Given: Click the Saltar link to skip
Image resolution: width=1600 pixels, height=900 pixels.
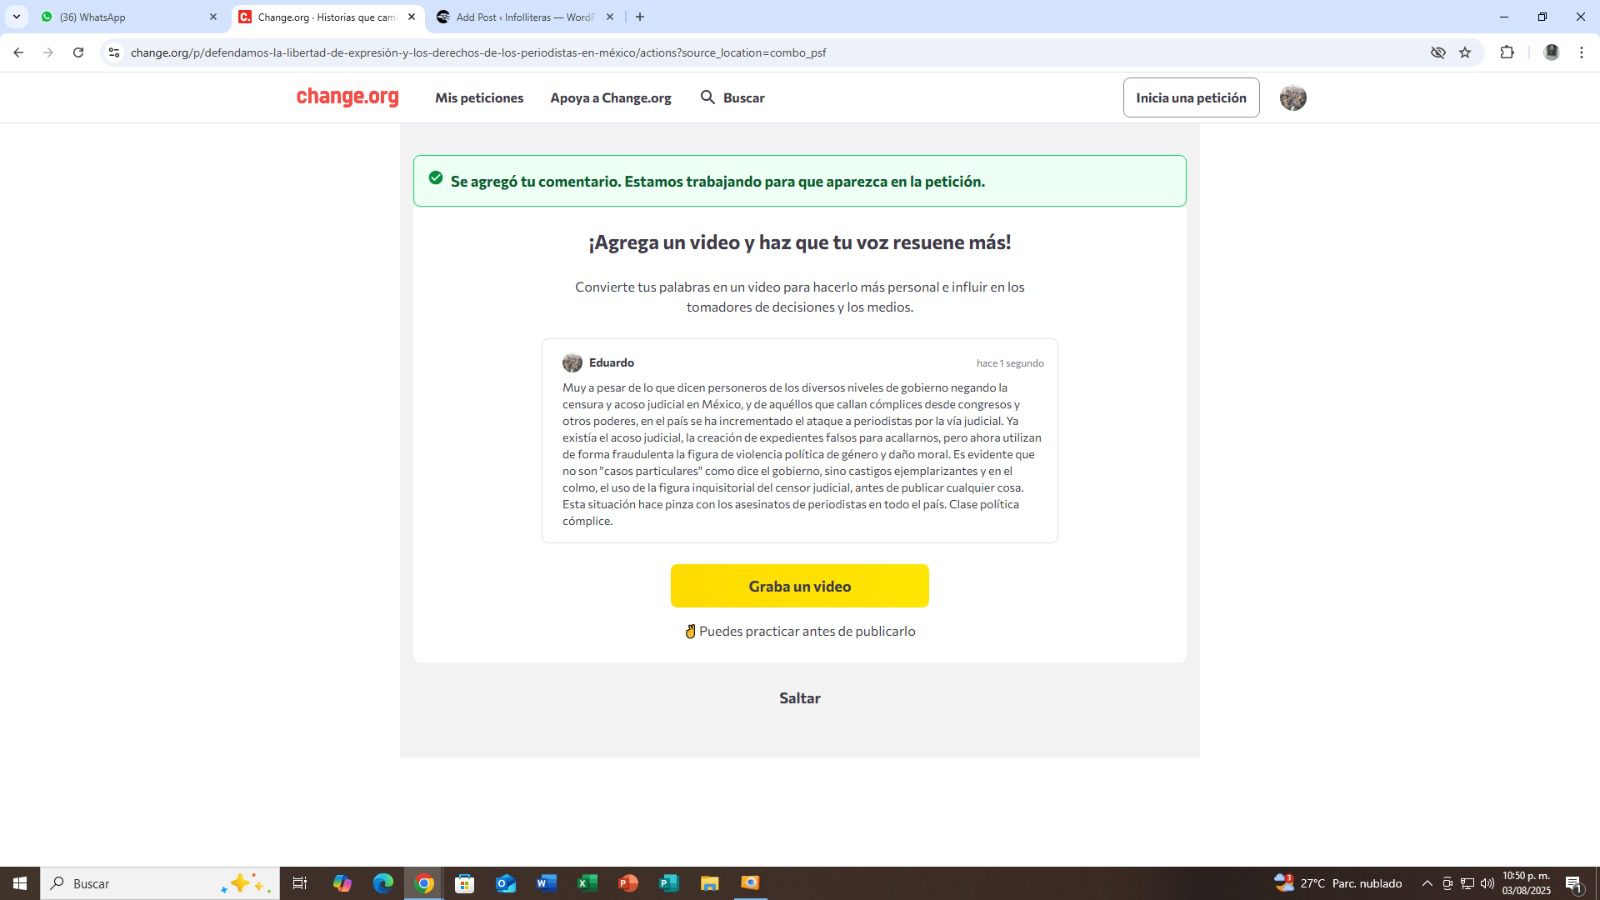Looking at the screenshot, I should point(800,698).
